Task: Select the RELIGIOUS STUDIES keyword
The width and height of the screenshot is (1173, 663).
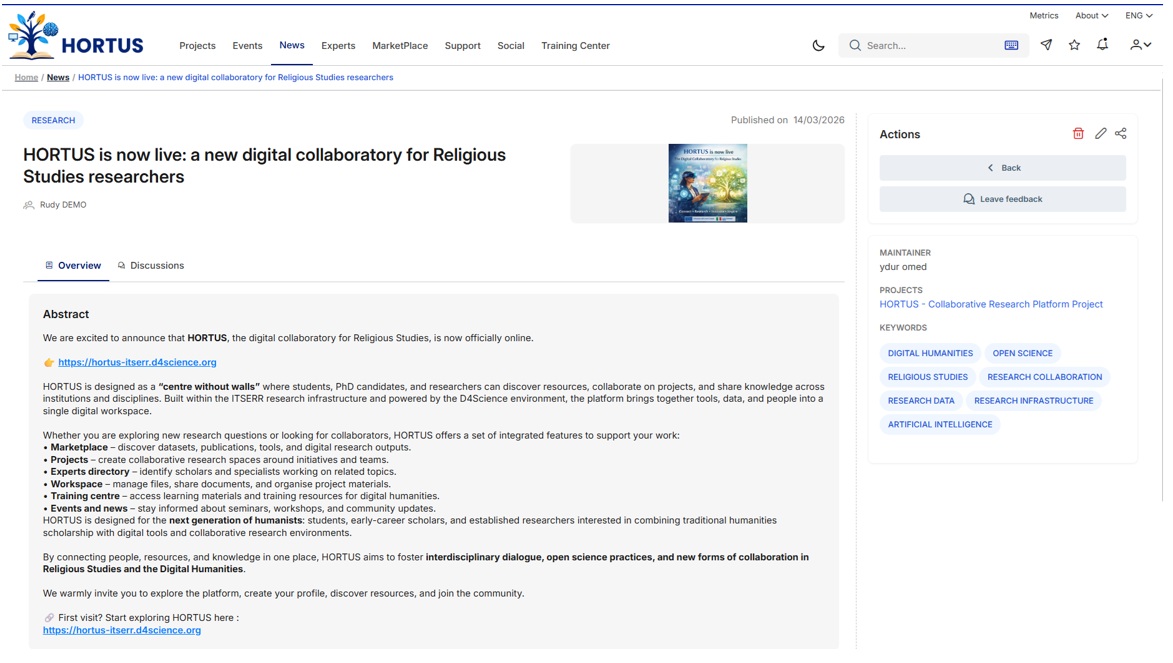Action: [928, 377]
